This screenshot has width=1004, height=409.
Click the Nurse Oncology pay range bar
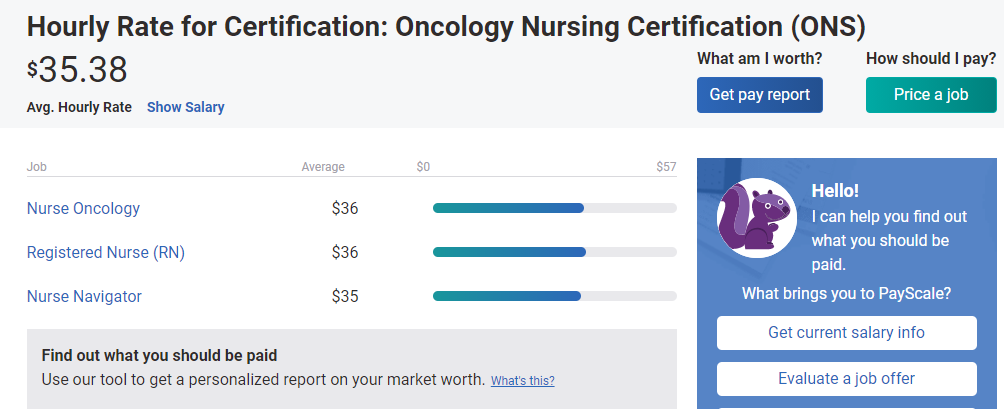point(554,209)
